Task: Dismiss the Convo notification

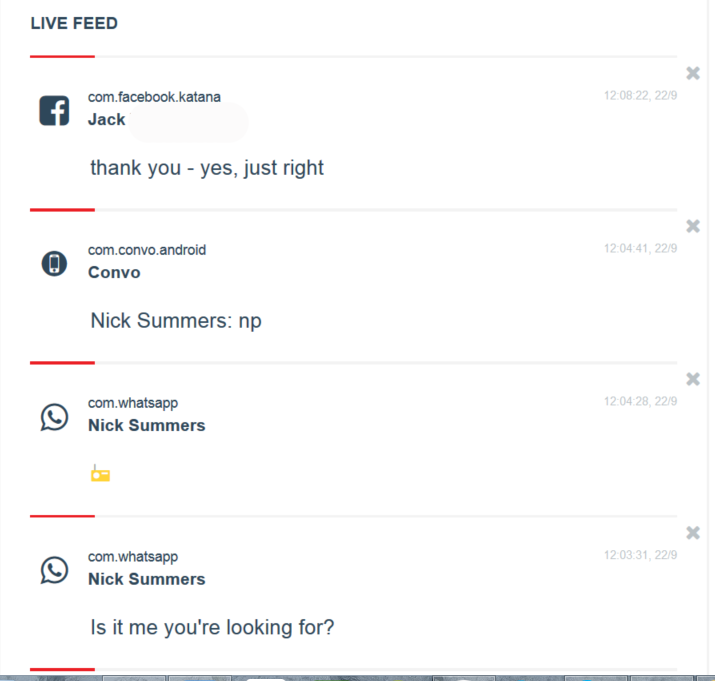Action: 693,226
